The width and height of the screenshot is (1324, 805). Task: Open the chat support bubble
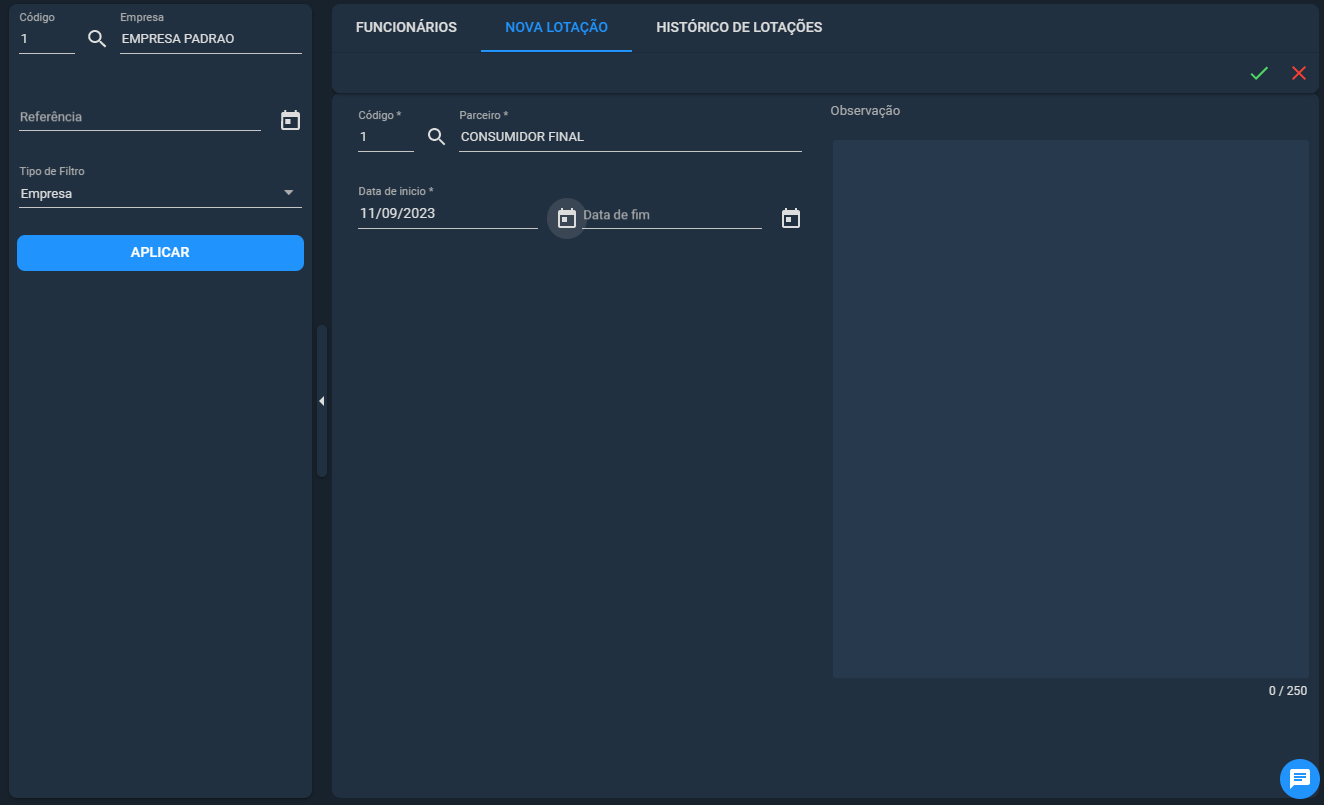click(1300, 778)
